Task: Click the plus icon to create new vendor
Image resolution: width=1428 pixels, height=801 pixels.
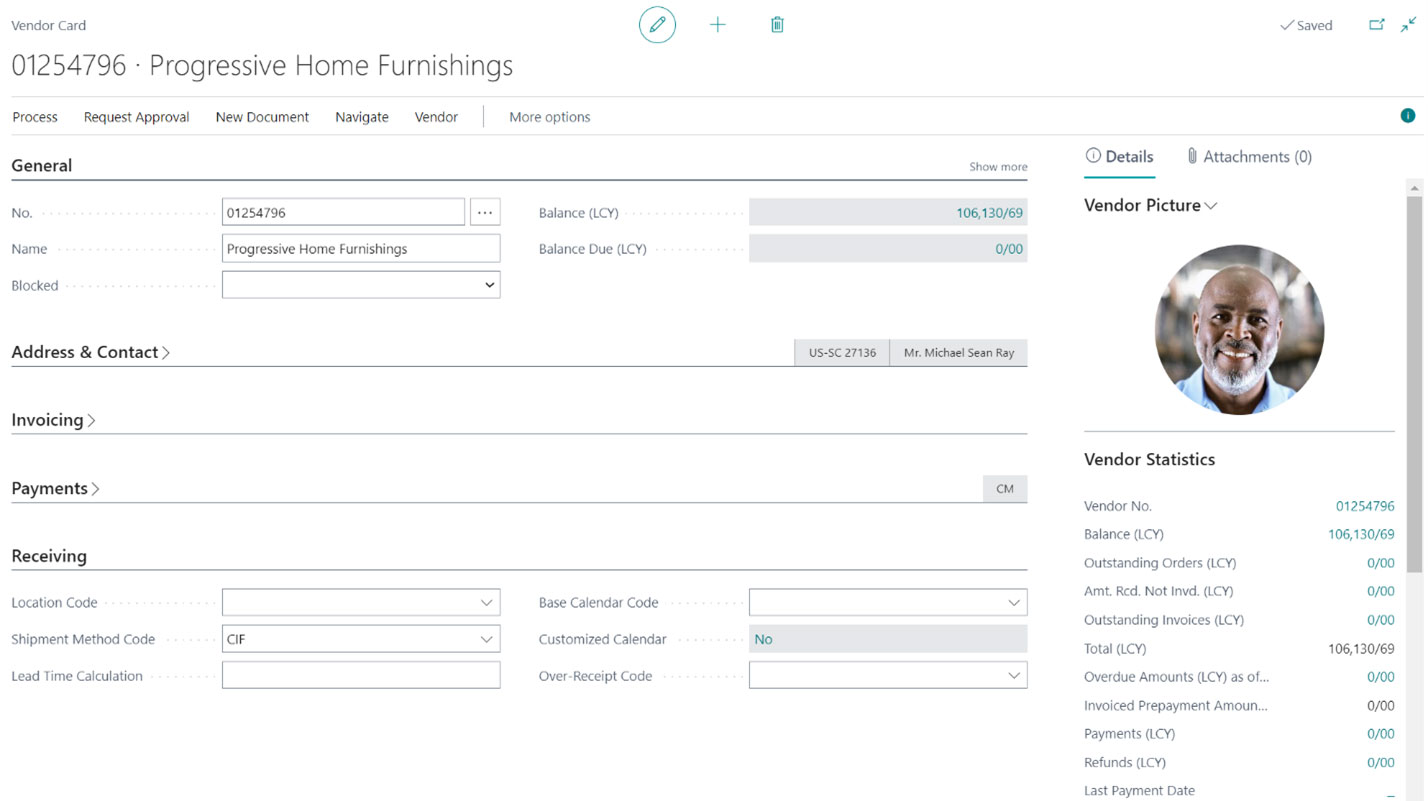Action: coord(717,25)
